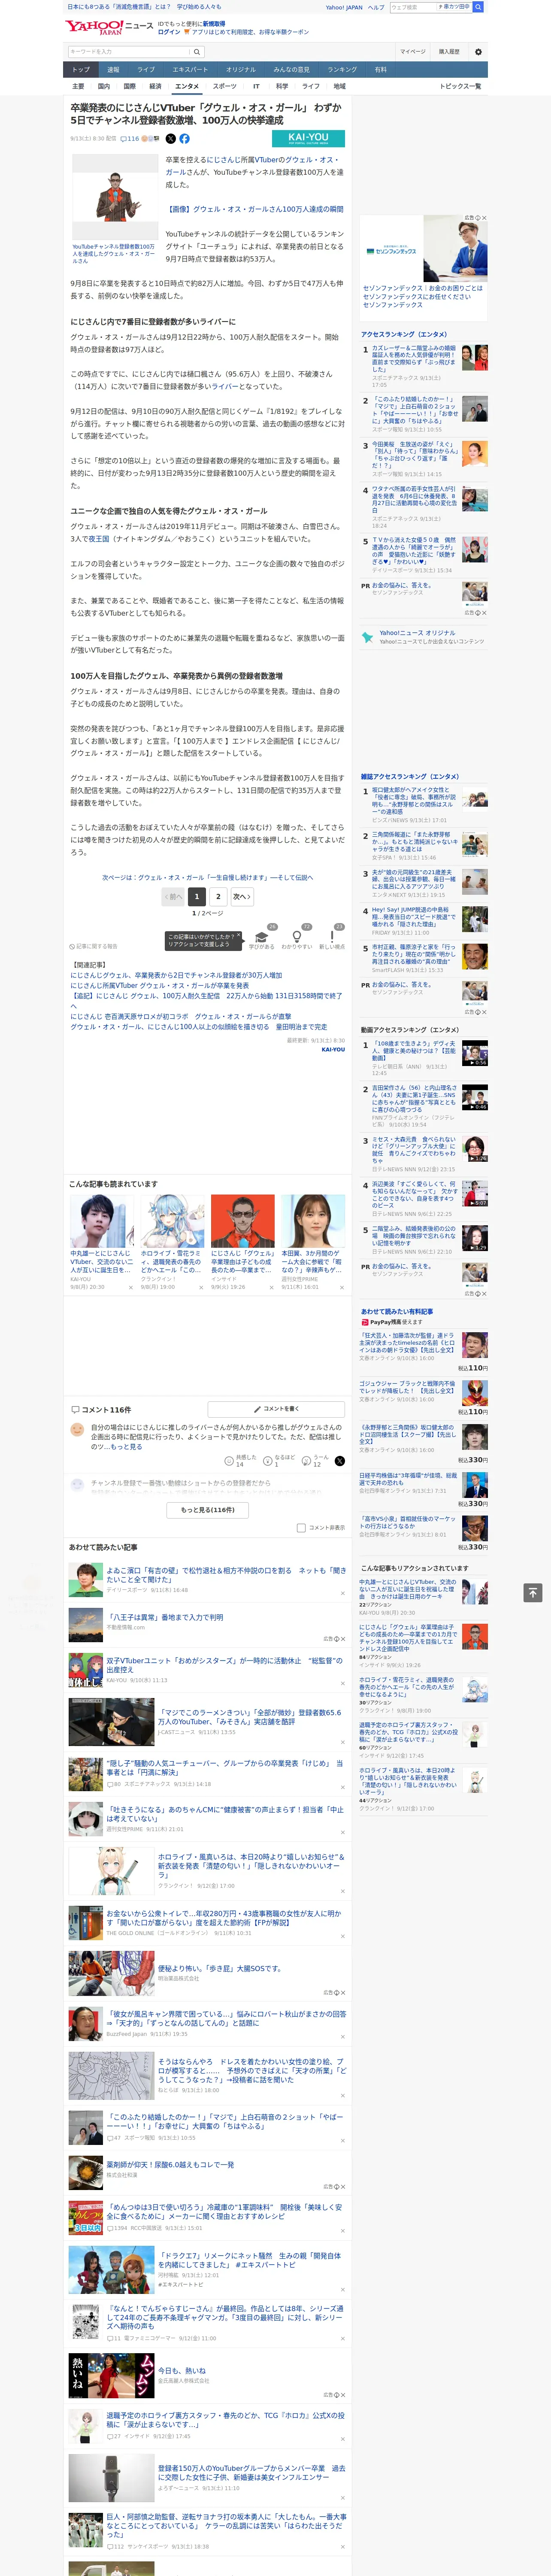This screenshot has height=2576, width=551.
Task: Open the settings gear in the header
Action: (x=478, y=51)
